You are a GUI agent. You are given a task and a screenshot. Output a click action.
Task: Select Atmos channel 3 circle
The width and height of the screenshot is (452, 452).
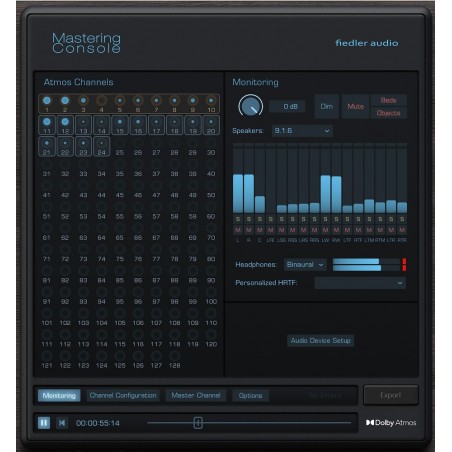pos(83,101)
